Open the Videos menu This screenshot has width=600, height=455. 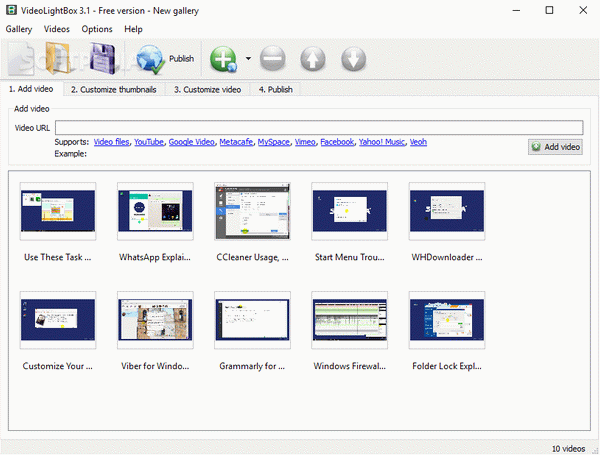tap(57, 29)
